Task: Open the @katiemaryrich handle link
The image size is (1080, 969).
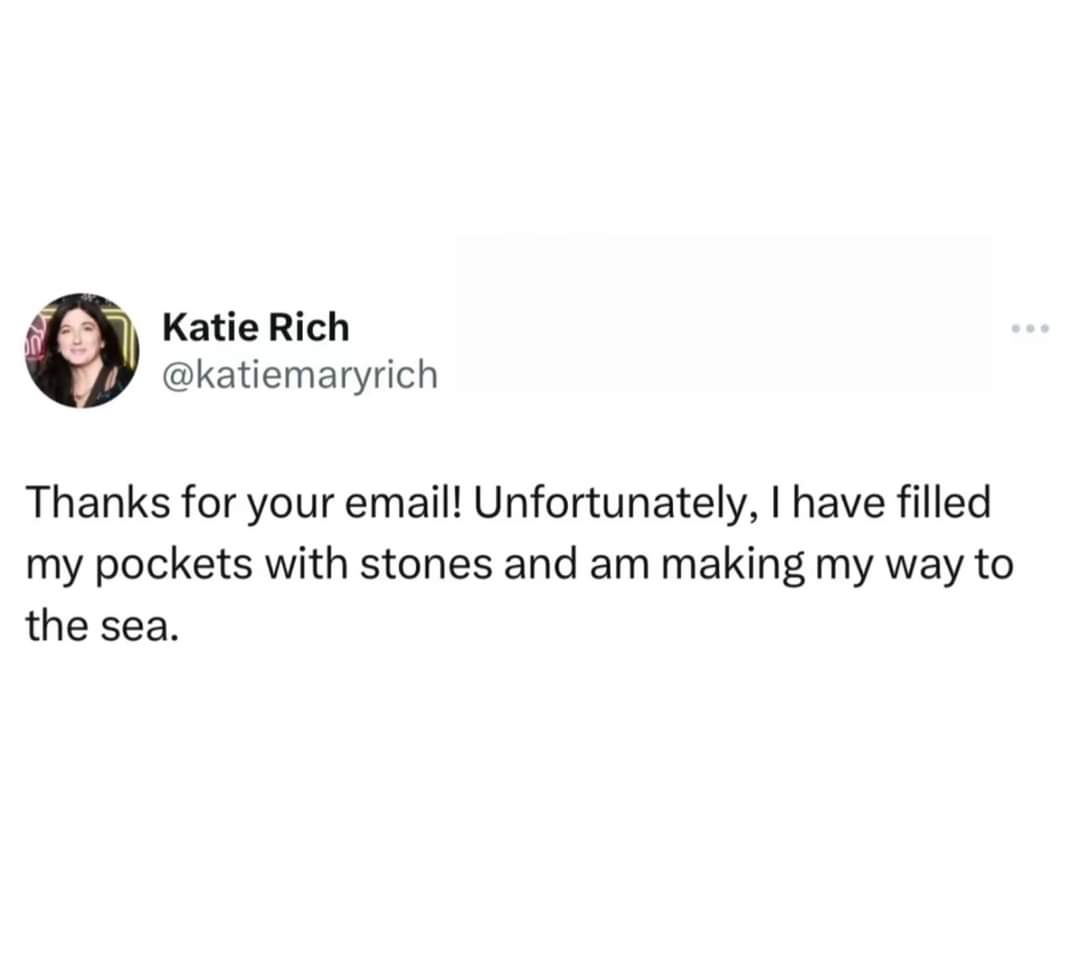Action: coord(299,375)
